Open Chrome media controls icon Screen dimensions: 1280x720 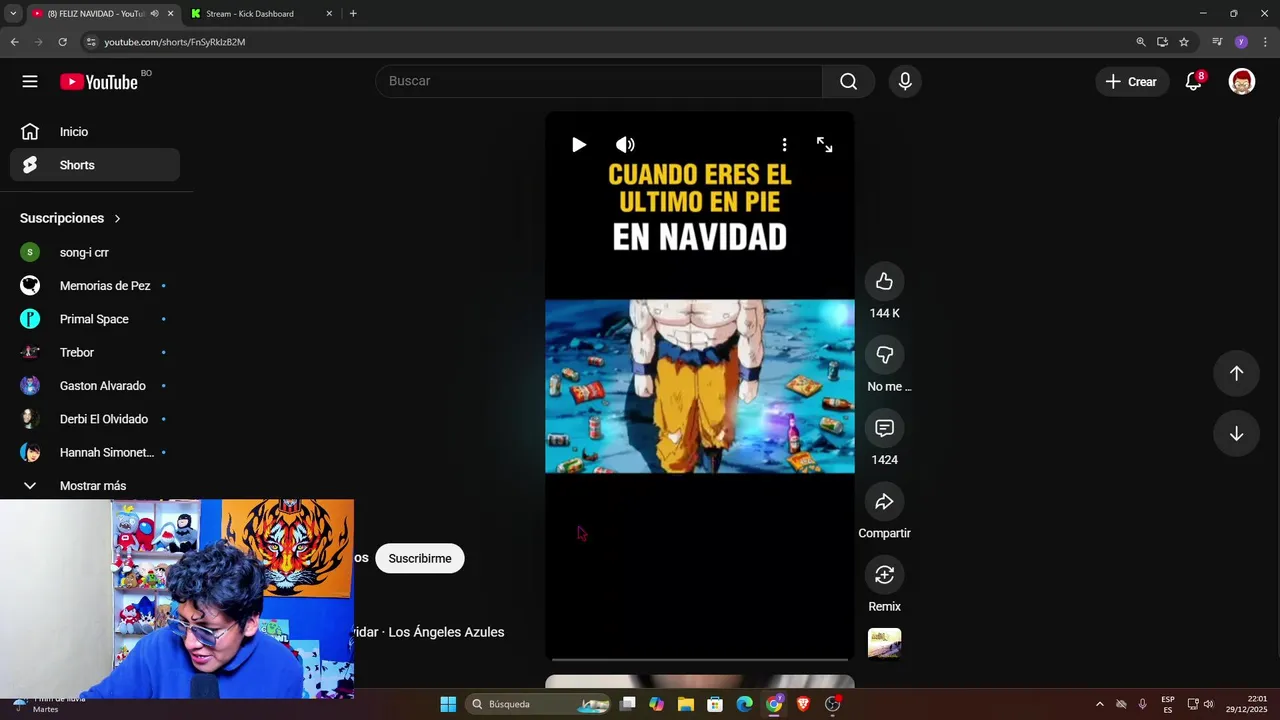(1217, 42)
